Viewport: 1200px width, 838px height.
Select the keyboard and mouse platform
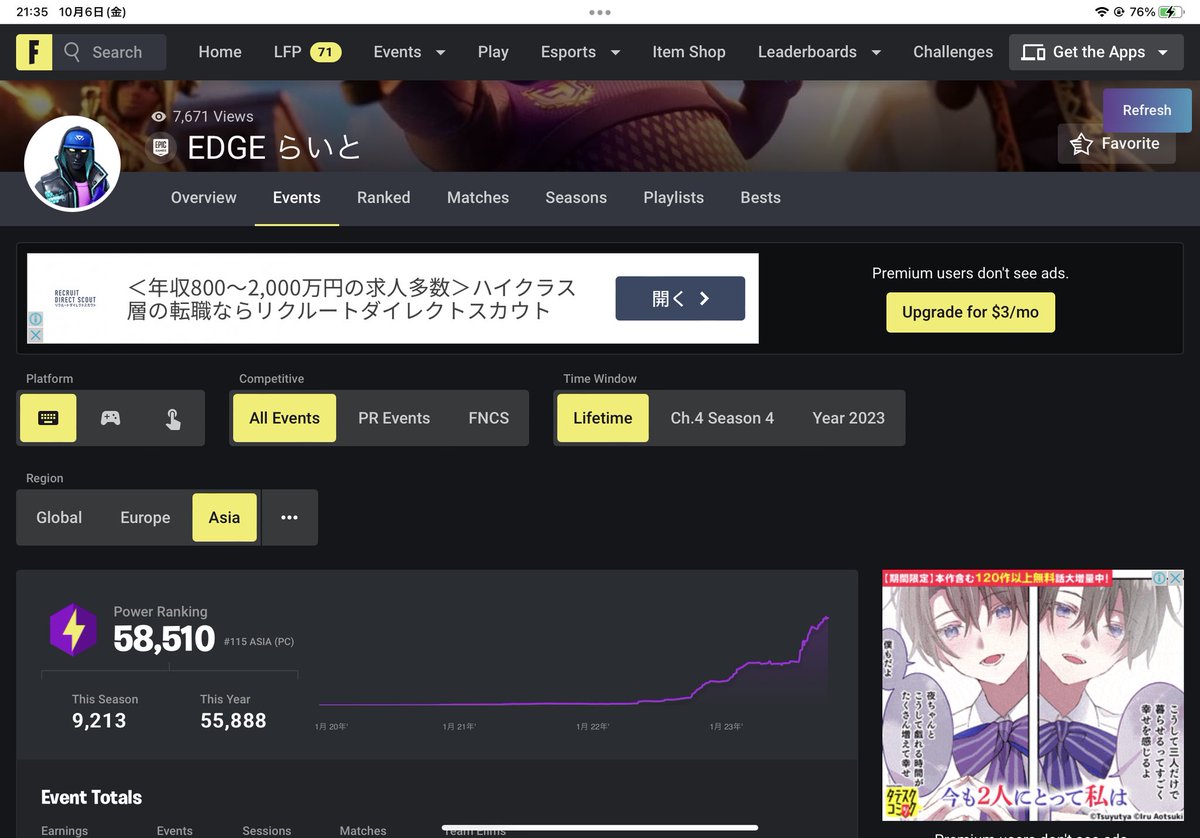[x=48, y=418]
